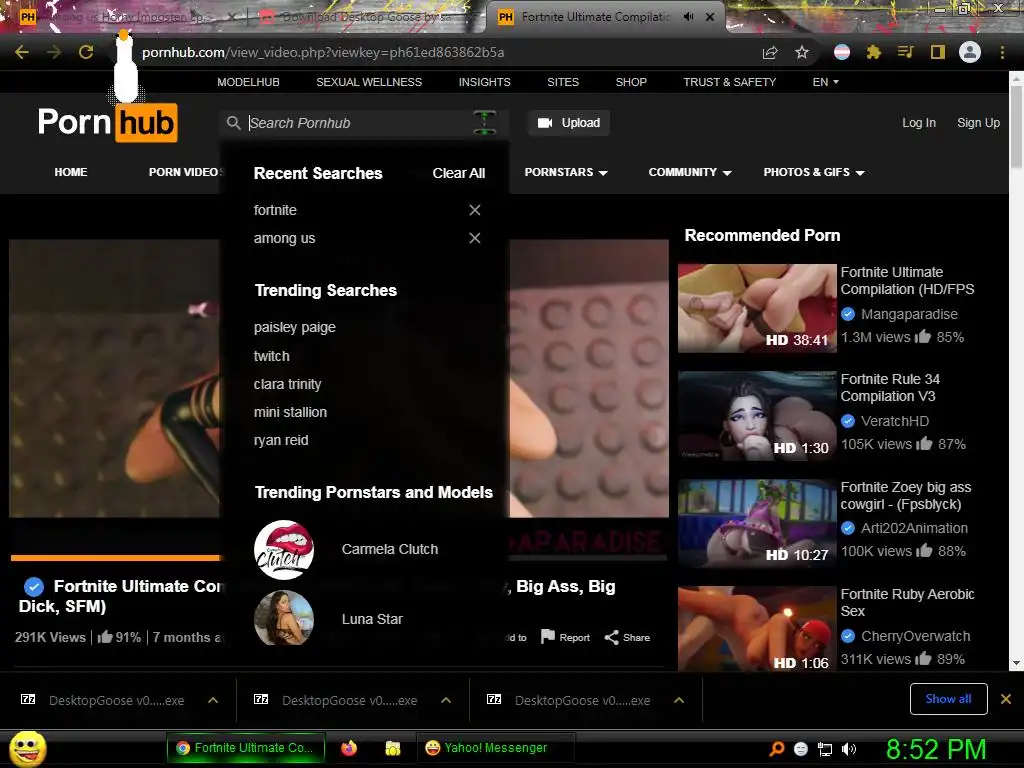Viewport: 1024px width, 768px height.
Task: Open INSIGHTS in the top menu
Action: tap(485, 82)
